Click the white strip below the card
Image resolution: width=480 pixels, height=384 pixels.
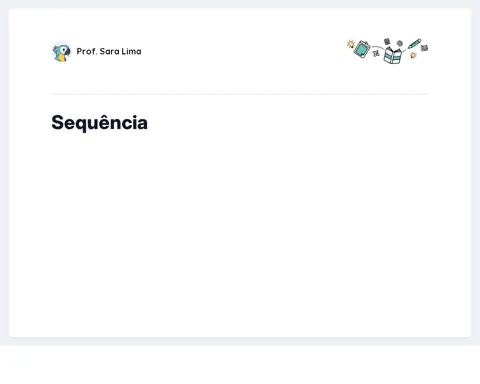click(x=240, y=365)
